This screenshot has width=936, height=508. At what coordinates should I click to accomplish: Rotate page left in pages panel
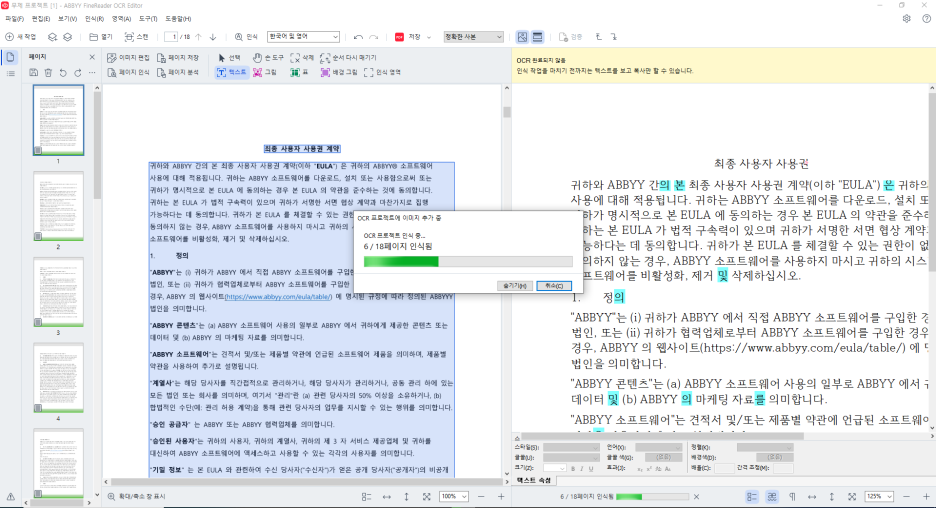click(63, 73)
